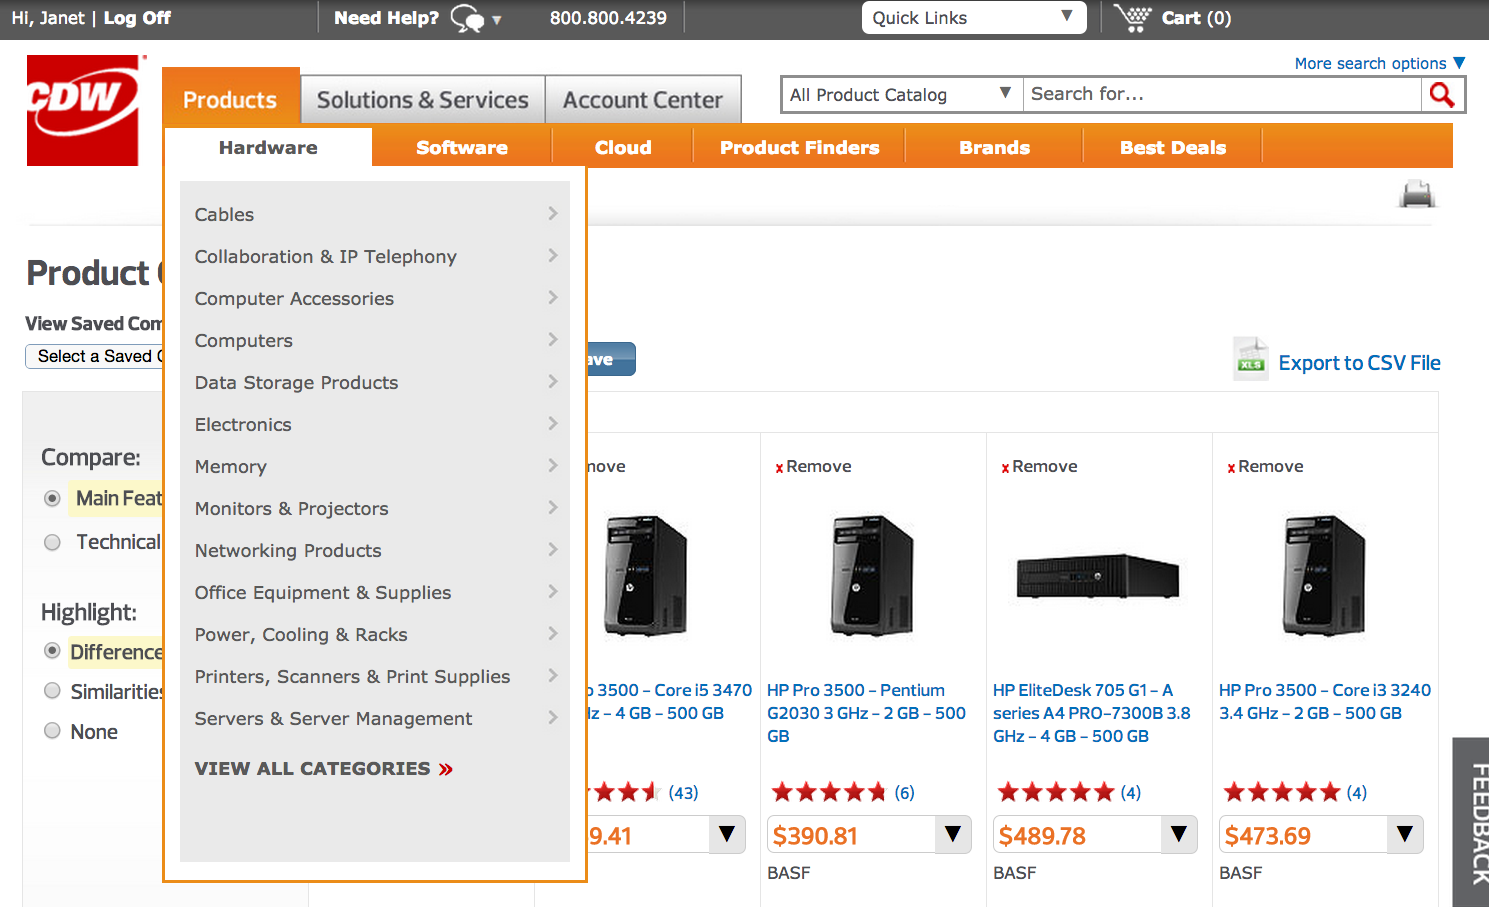Open HP Pro 3500 Core i3 3240 link

click(1324, 701)
